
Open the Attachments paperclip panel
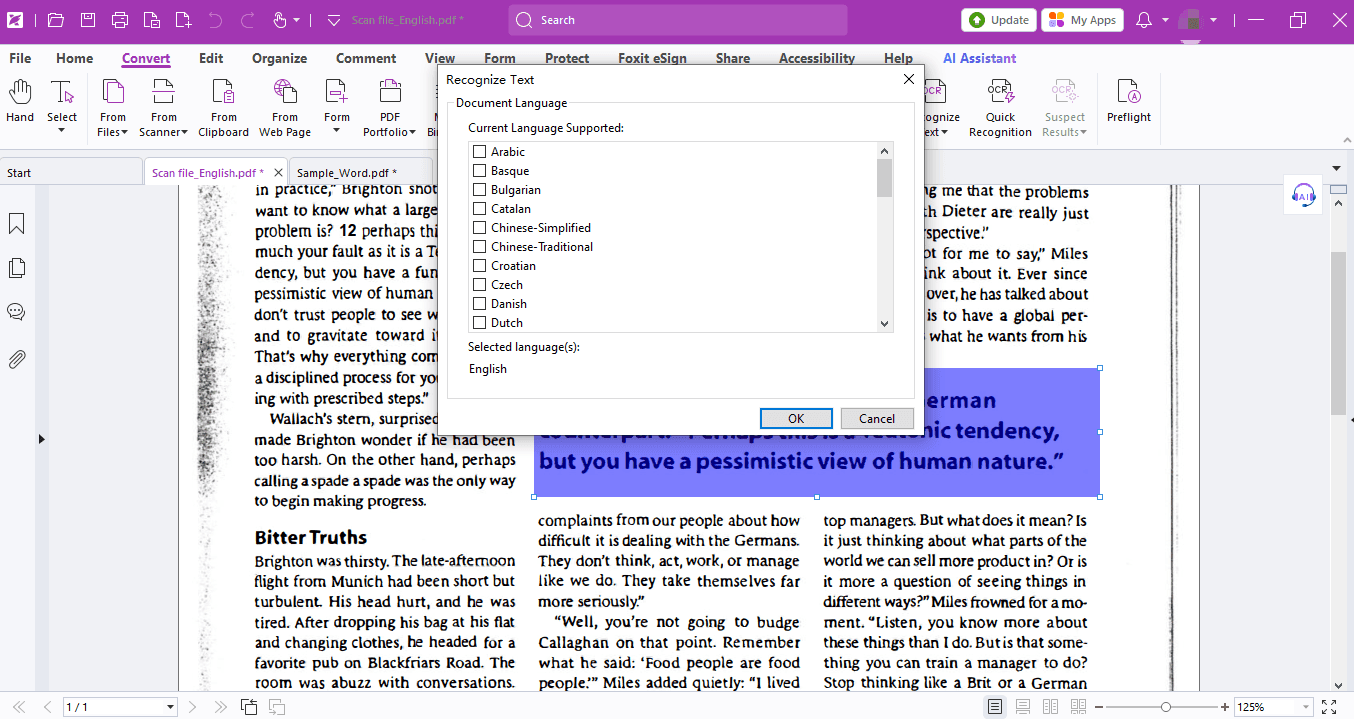point(16,358)
